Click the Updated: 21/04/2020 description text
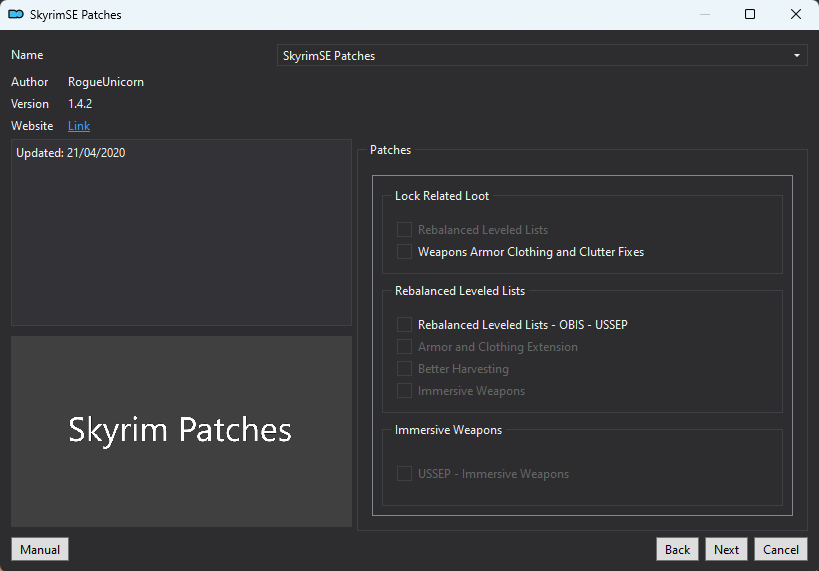819x571 pixels. [71, 153]
